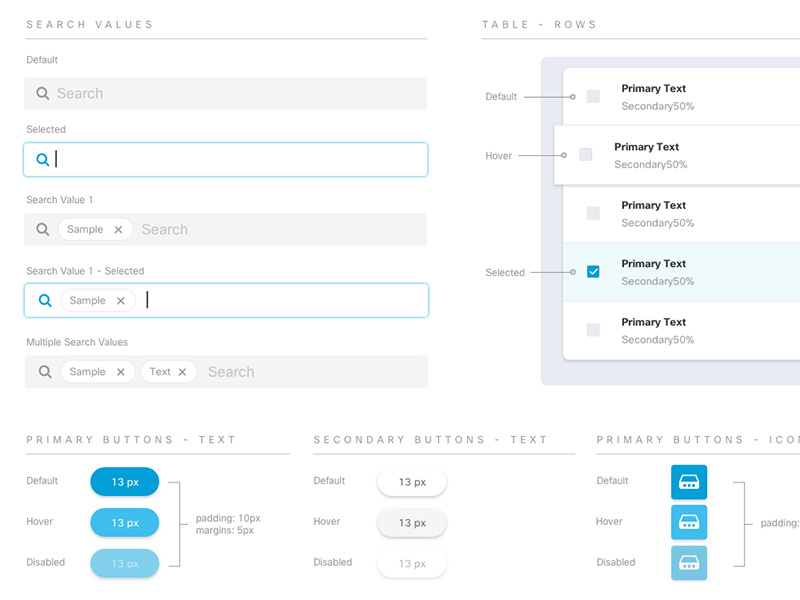This screenshot has width=800, height=600.
Task: Remove the Sample chip in Search Value 1 - Selected
Action: click(120, 300)
